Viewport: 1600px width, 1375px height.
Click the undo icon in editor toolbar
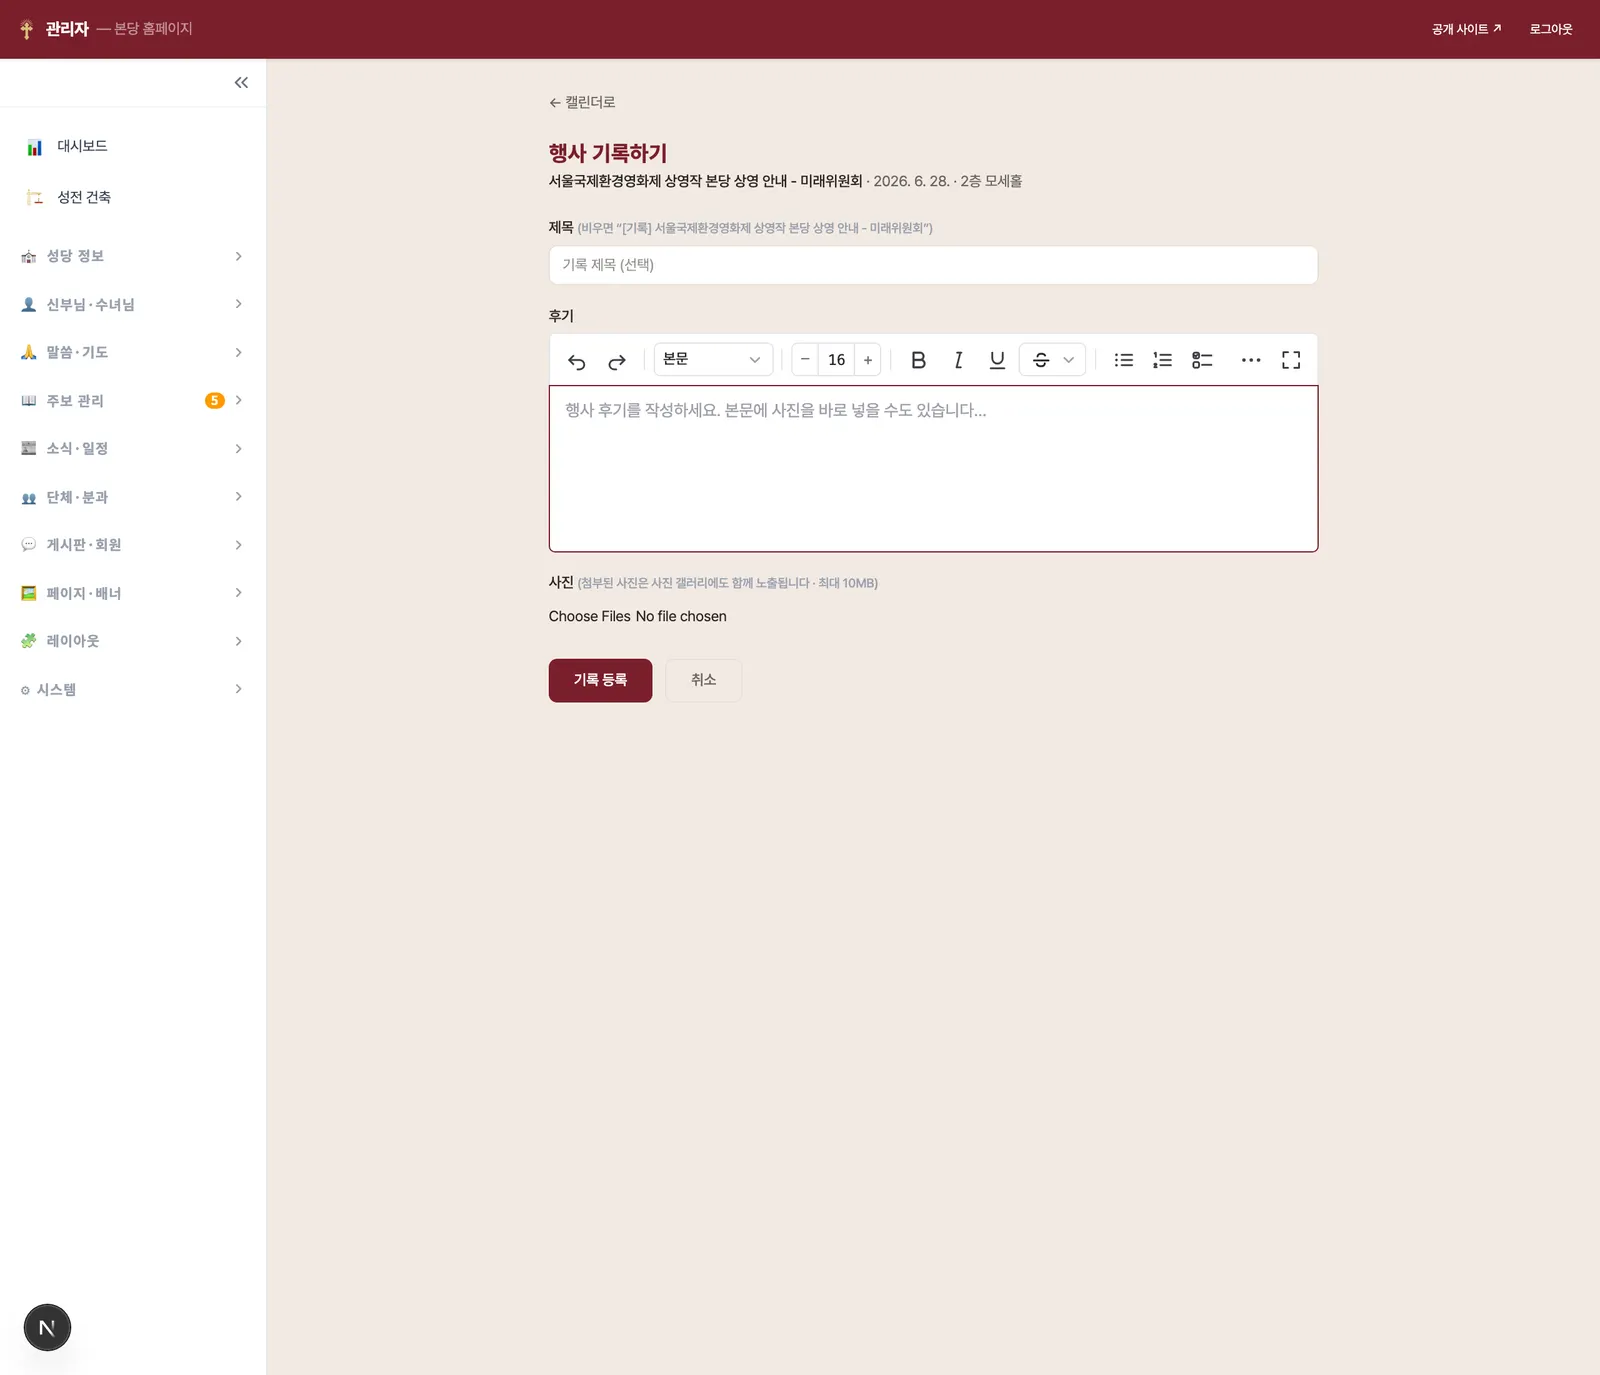click(577, 361)
